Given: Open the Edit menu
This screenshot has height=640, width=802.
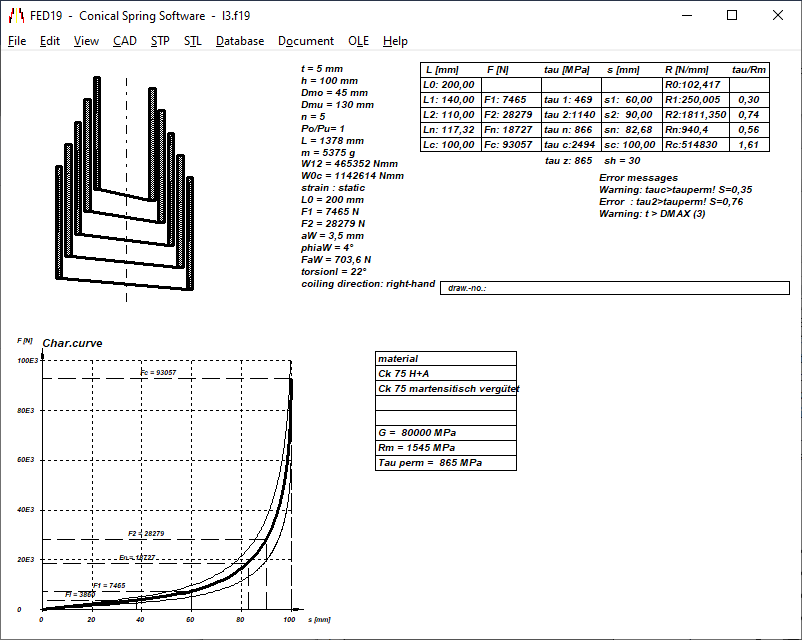Looking at the screenshot, I should [x=50, y=41].
